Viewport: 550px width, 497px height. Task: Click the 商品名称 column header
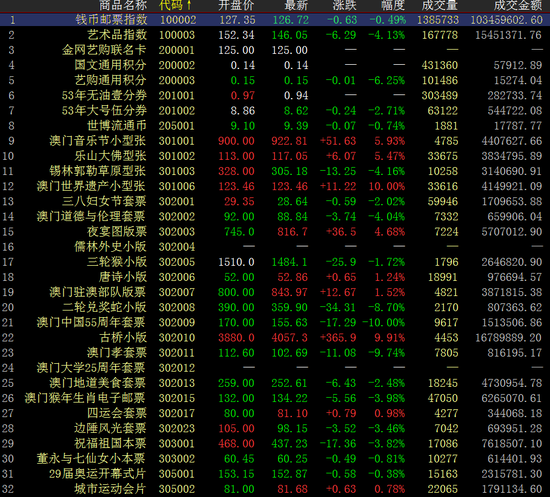(x=123, y=5)
